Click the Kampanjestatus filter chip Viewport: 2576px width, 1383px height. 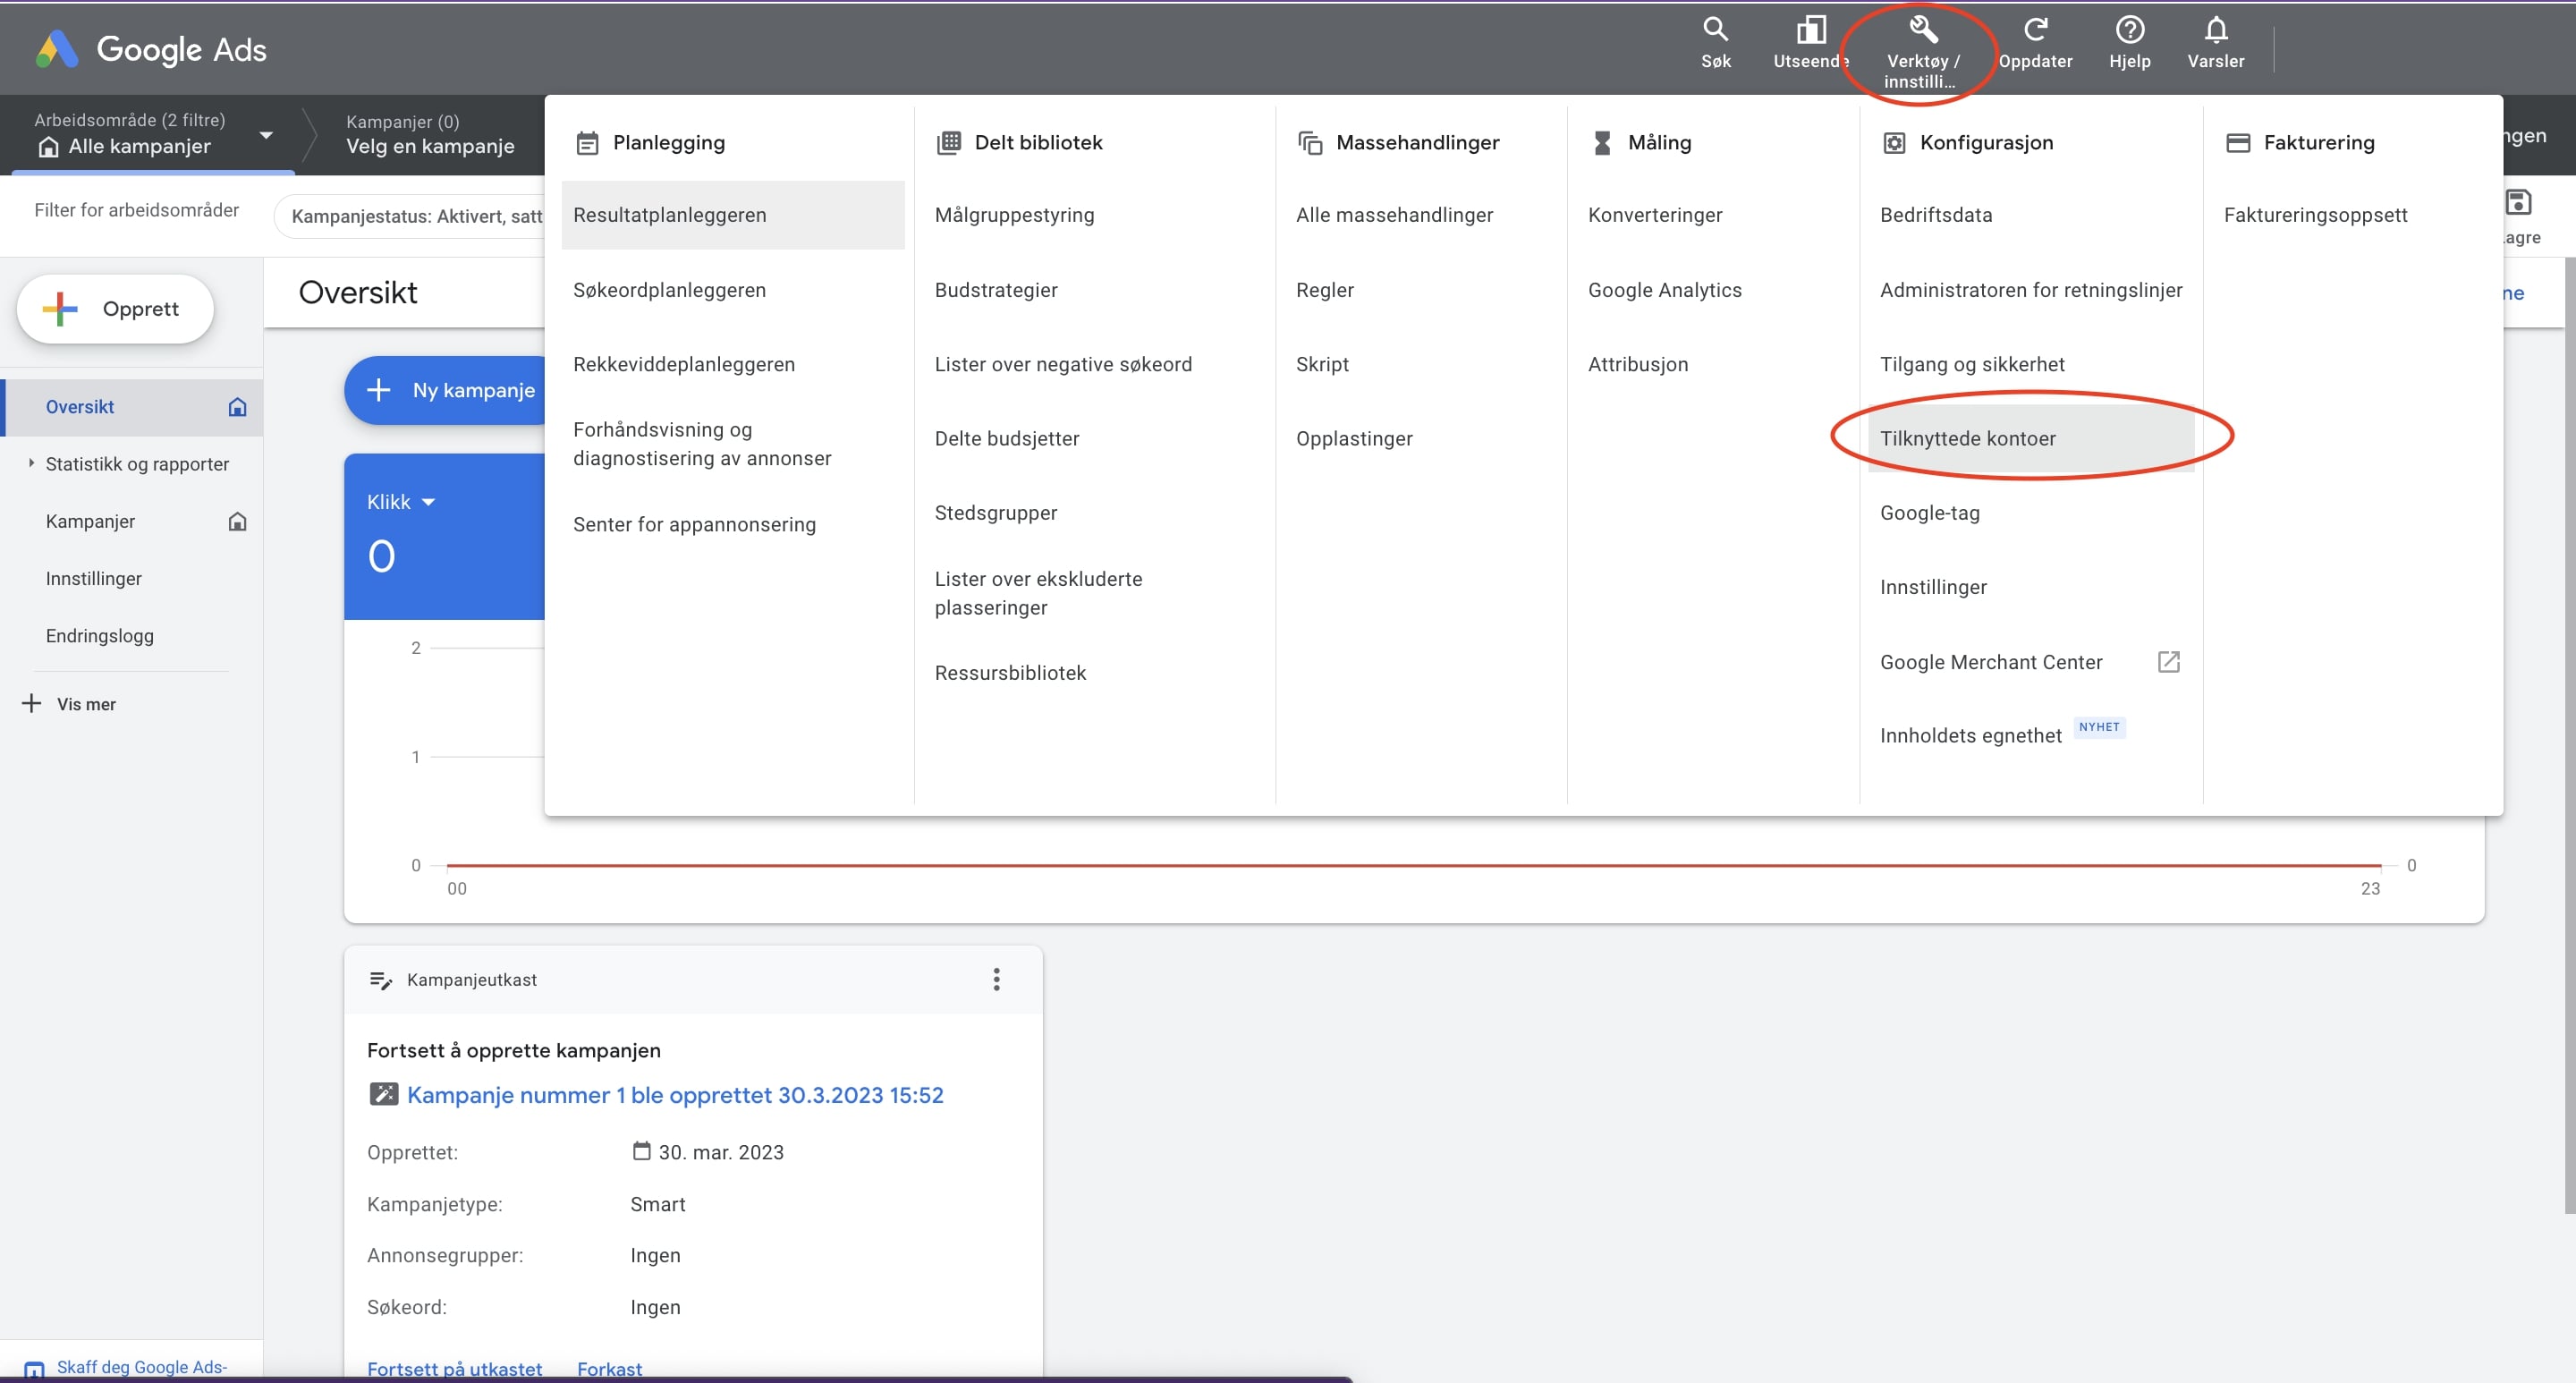[415, 216]
